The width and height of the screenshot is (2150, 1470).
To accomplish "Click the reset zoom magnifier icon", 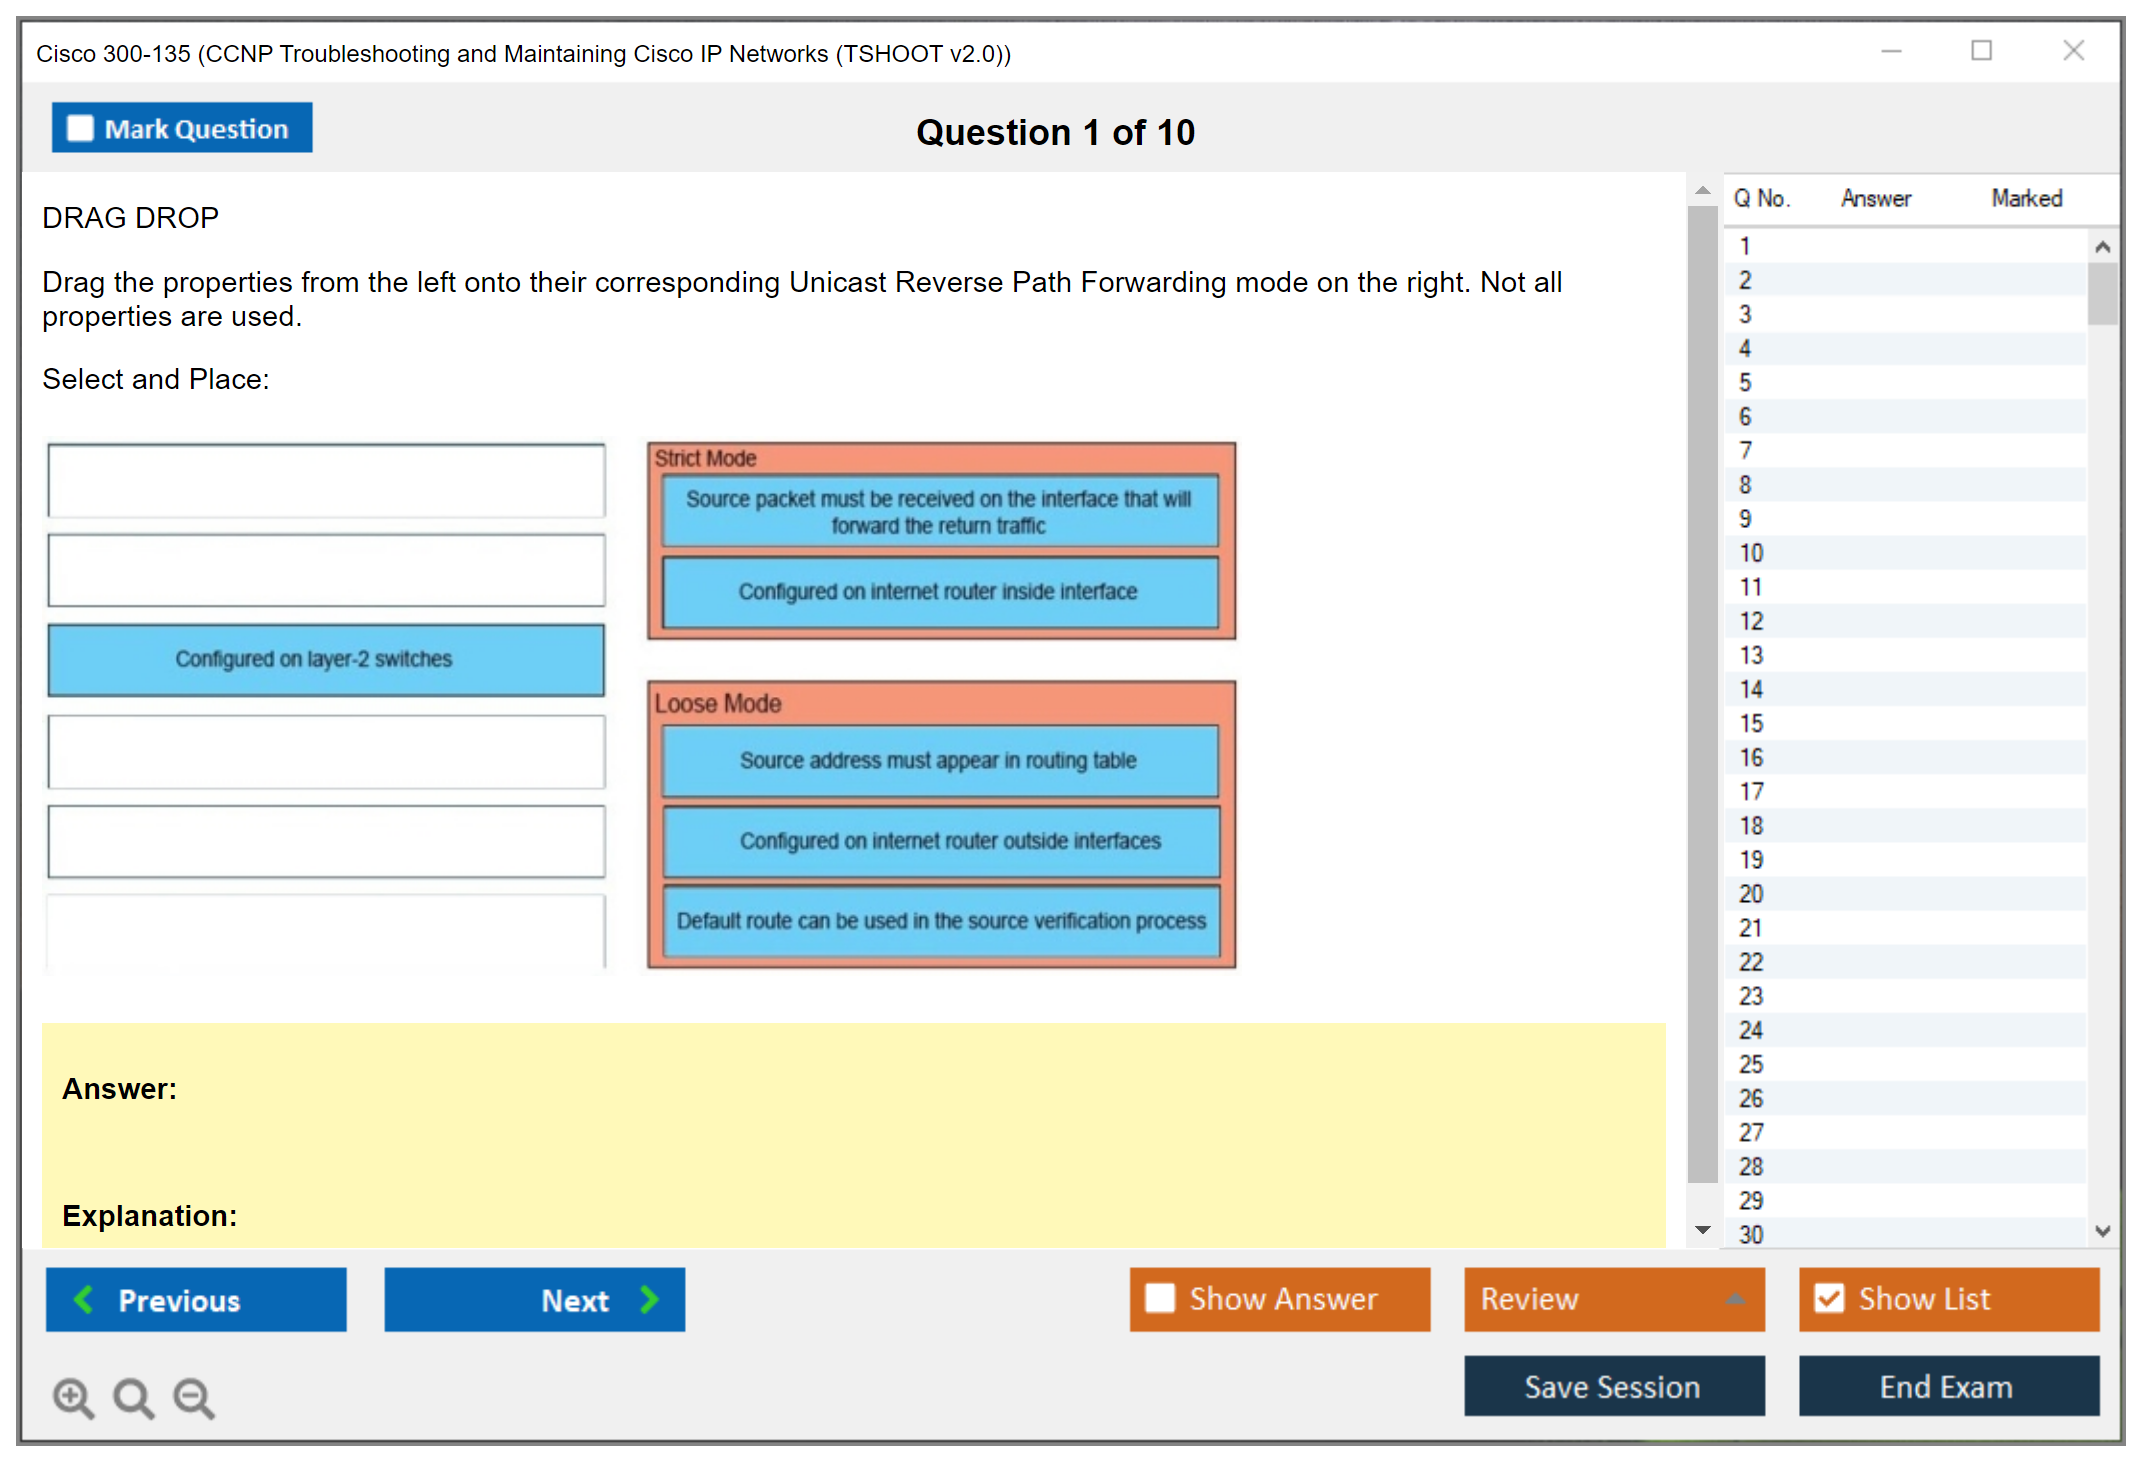I will [133, 1397].
